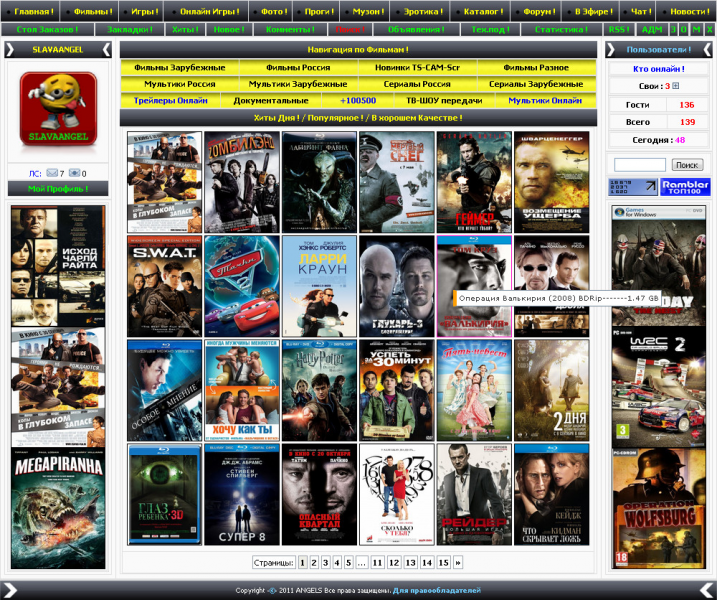The image size is (717, 600).
Task: Open inbox messages envelope showing 7
Action: [x=52, y=173]
